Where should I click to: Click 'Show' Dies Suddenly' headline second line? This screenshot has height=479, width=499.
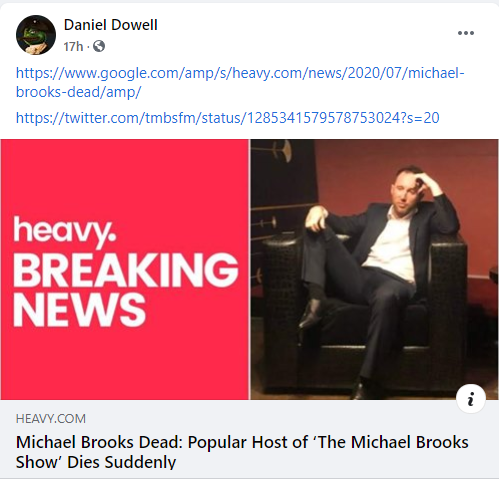96,462
